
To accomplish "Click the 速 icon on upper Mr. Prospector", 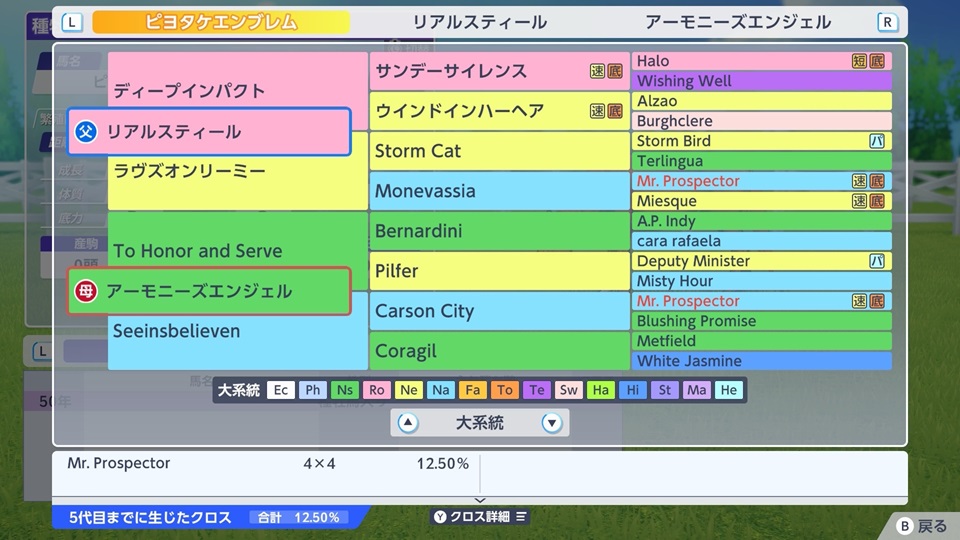I will [x=860, y=181].
